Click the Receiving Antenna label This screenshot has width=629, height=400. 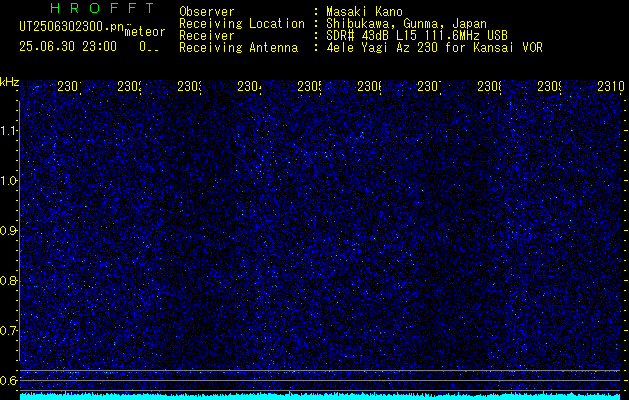pos(238,48)
